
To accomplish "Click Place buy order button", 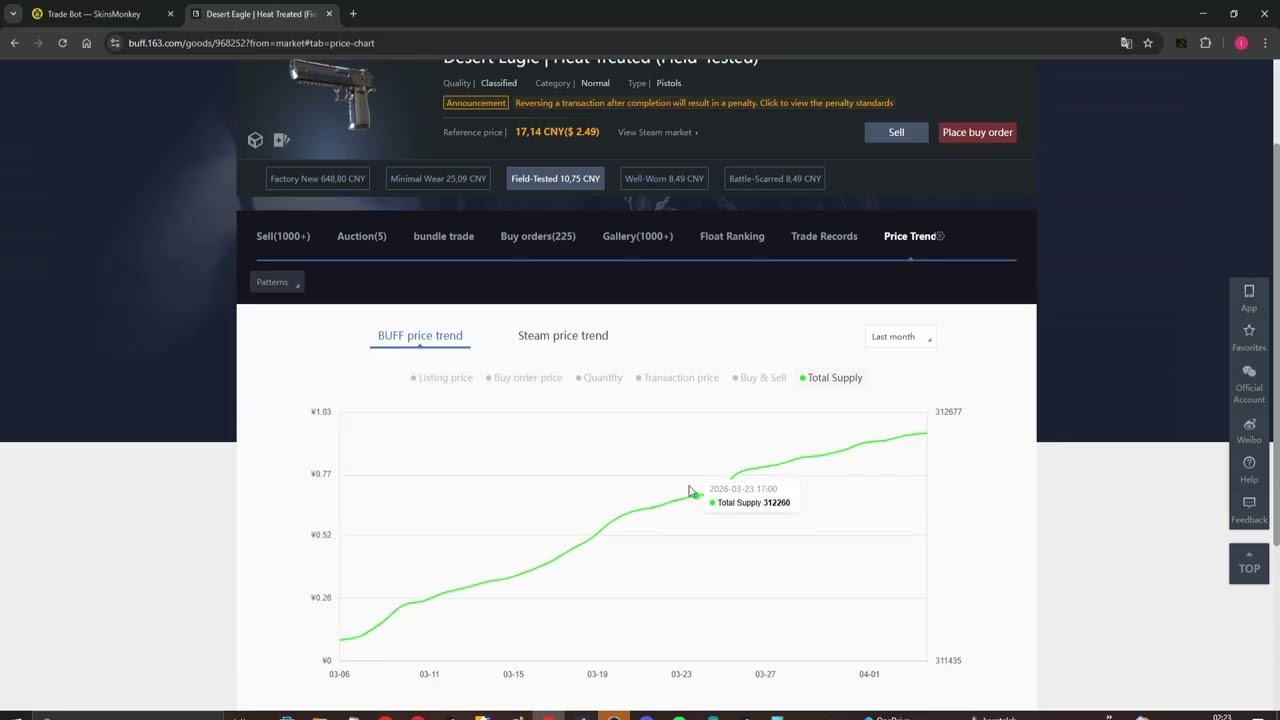I will [x=977, y=132].
